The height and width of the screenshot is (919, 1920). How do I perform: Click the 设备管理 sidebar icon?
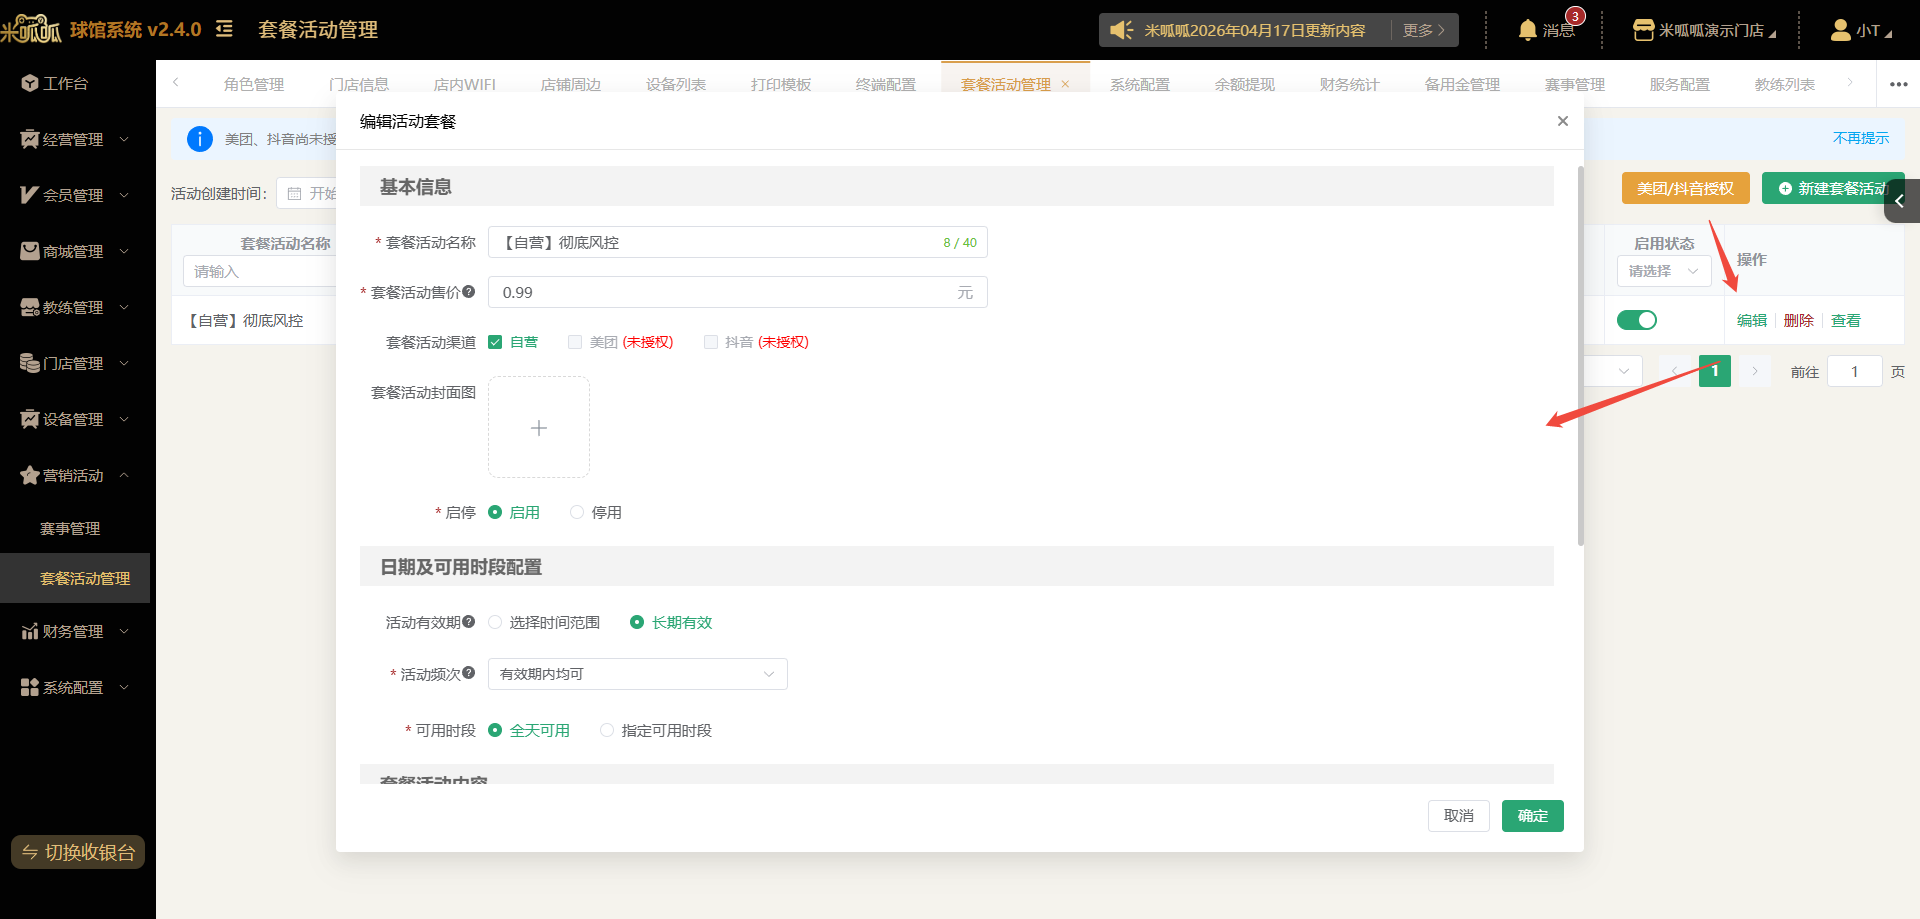(x=30, y=419)
